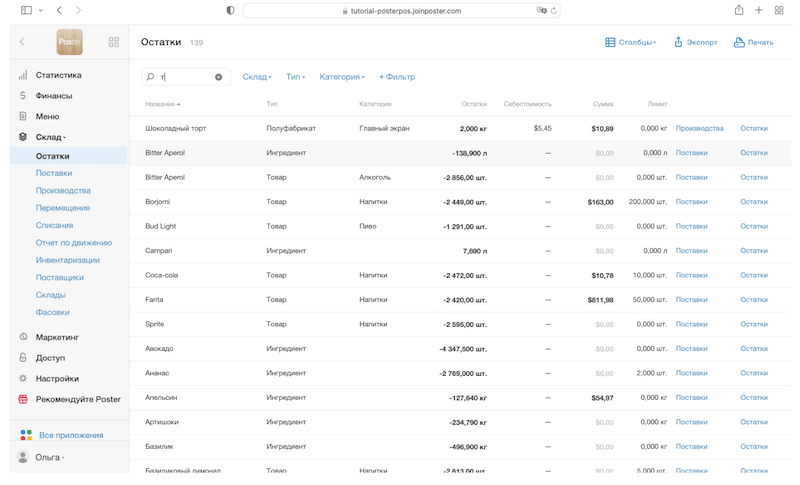Clear the search field with X icon

click(x=219, y=77)
